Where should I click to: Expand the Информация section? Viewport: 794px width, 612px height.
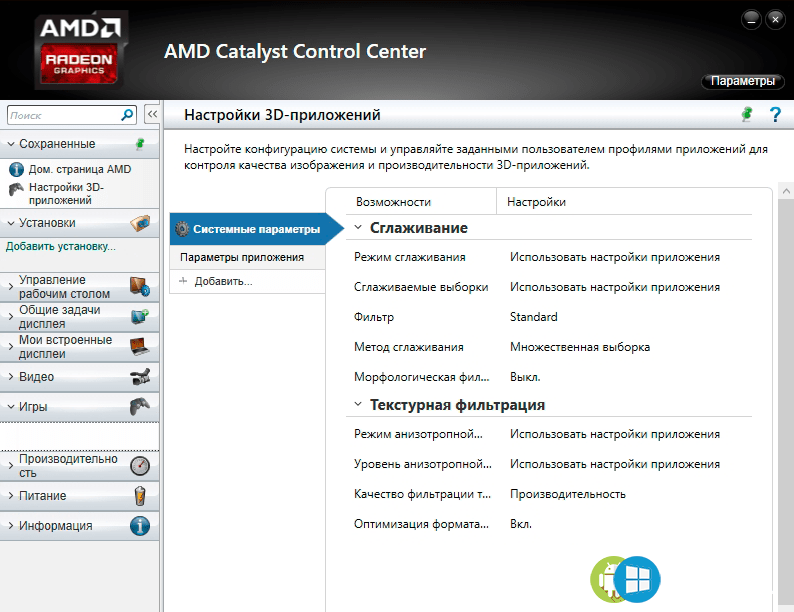pos(11,525)
